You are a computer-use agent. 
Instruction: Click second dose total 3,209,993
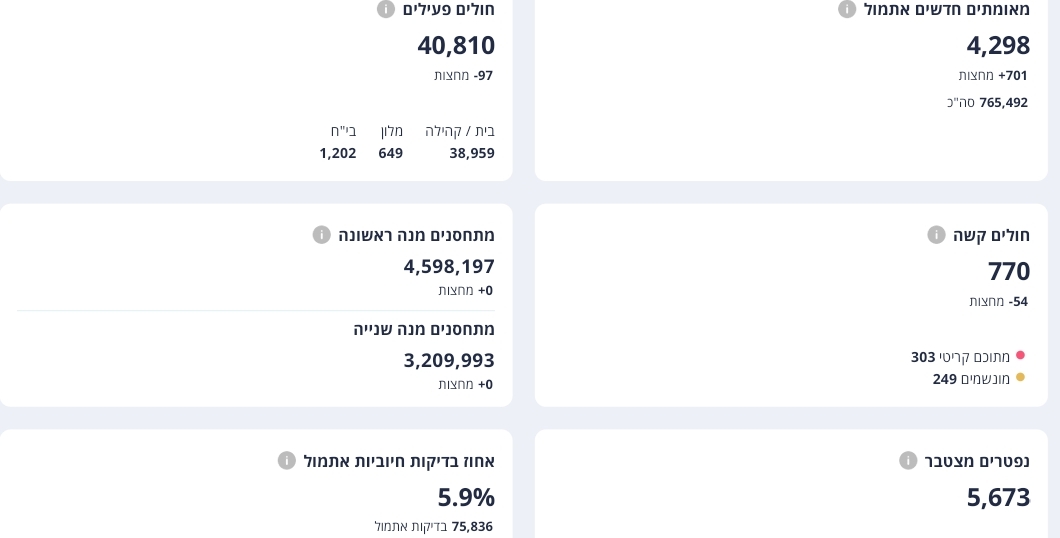[449, 360]
